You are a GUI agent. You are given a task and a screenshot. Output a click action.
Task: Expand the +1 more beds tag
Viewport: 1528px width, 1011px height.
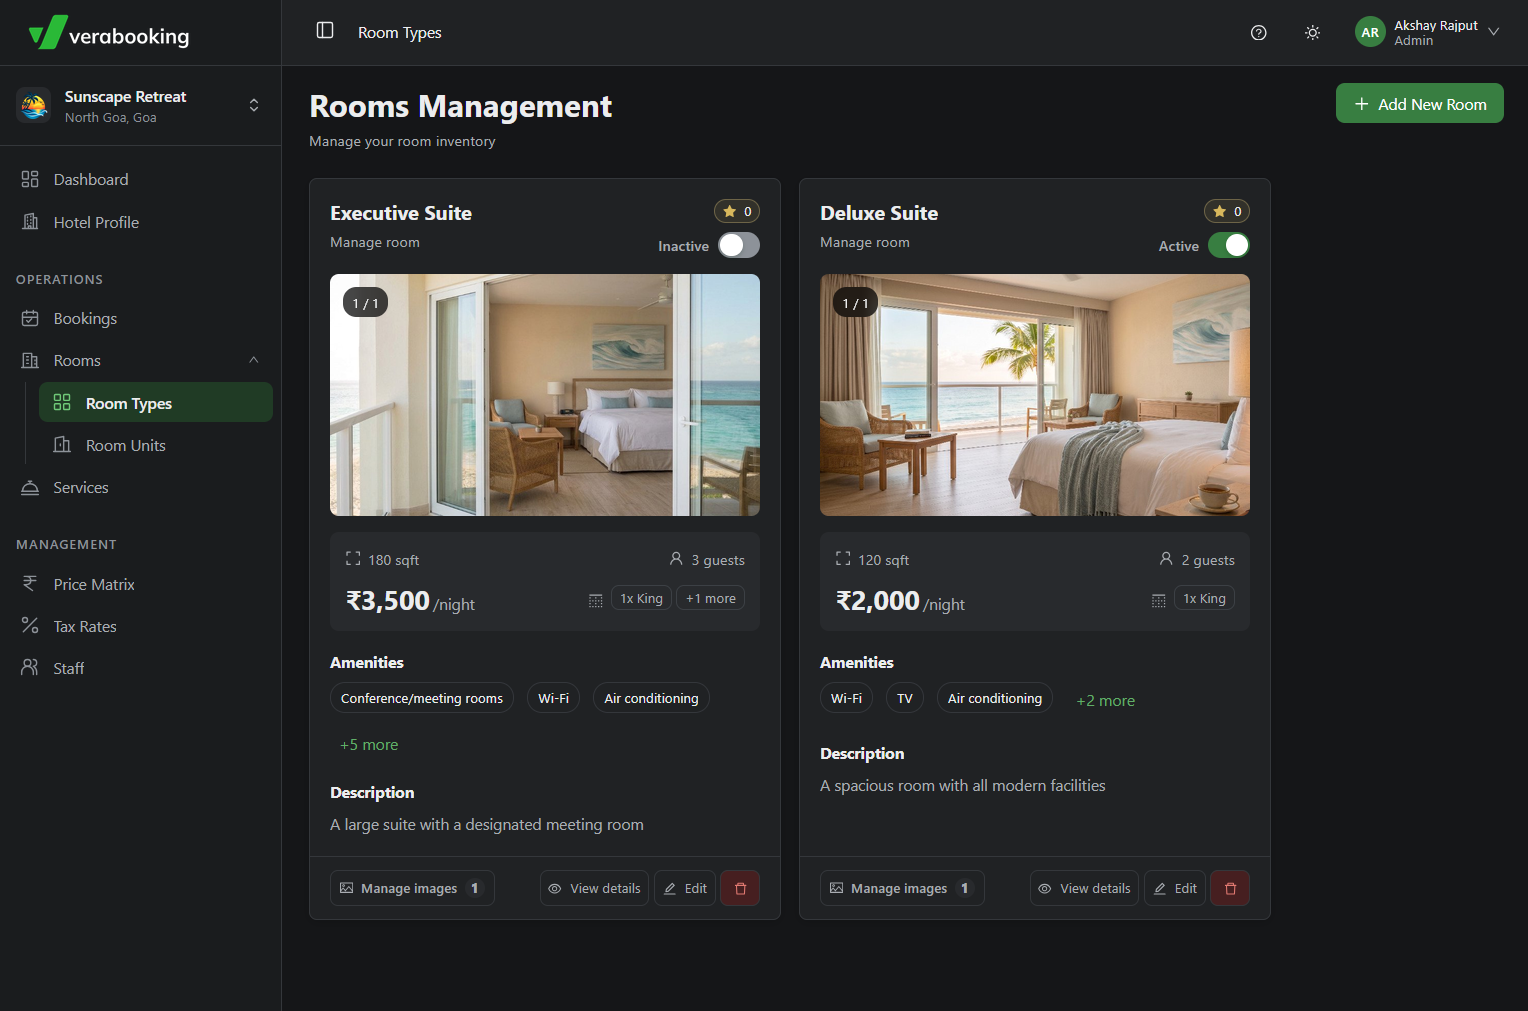pos(710,598)
